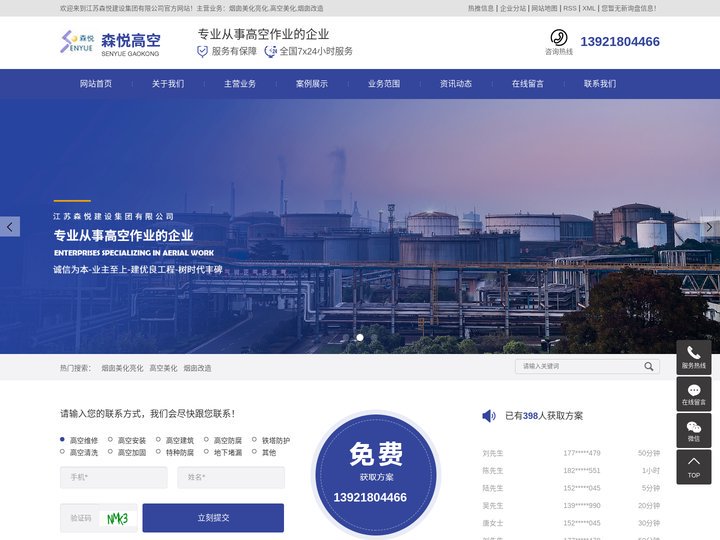
Task: Submit the form with 立刻提交
Action: pyautogui.click(x=213, y=518)
